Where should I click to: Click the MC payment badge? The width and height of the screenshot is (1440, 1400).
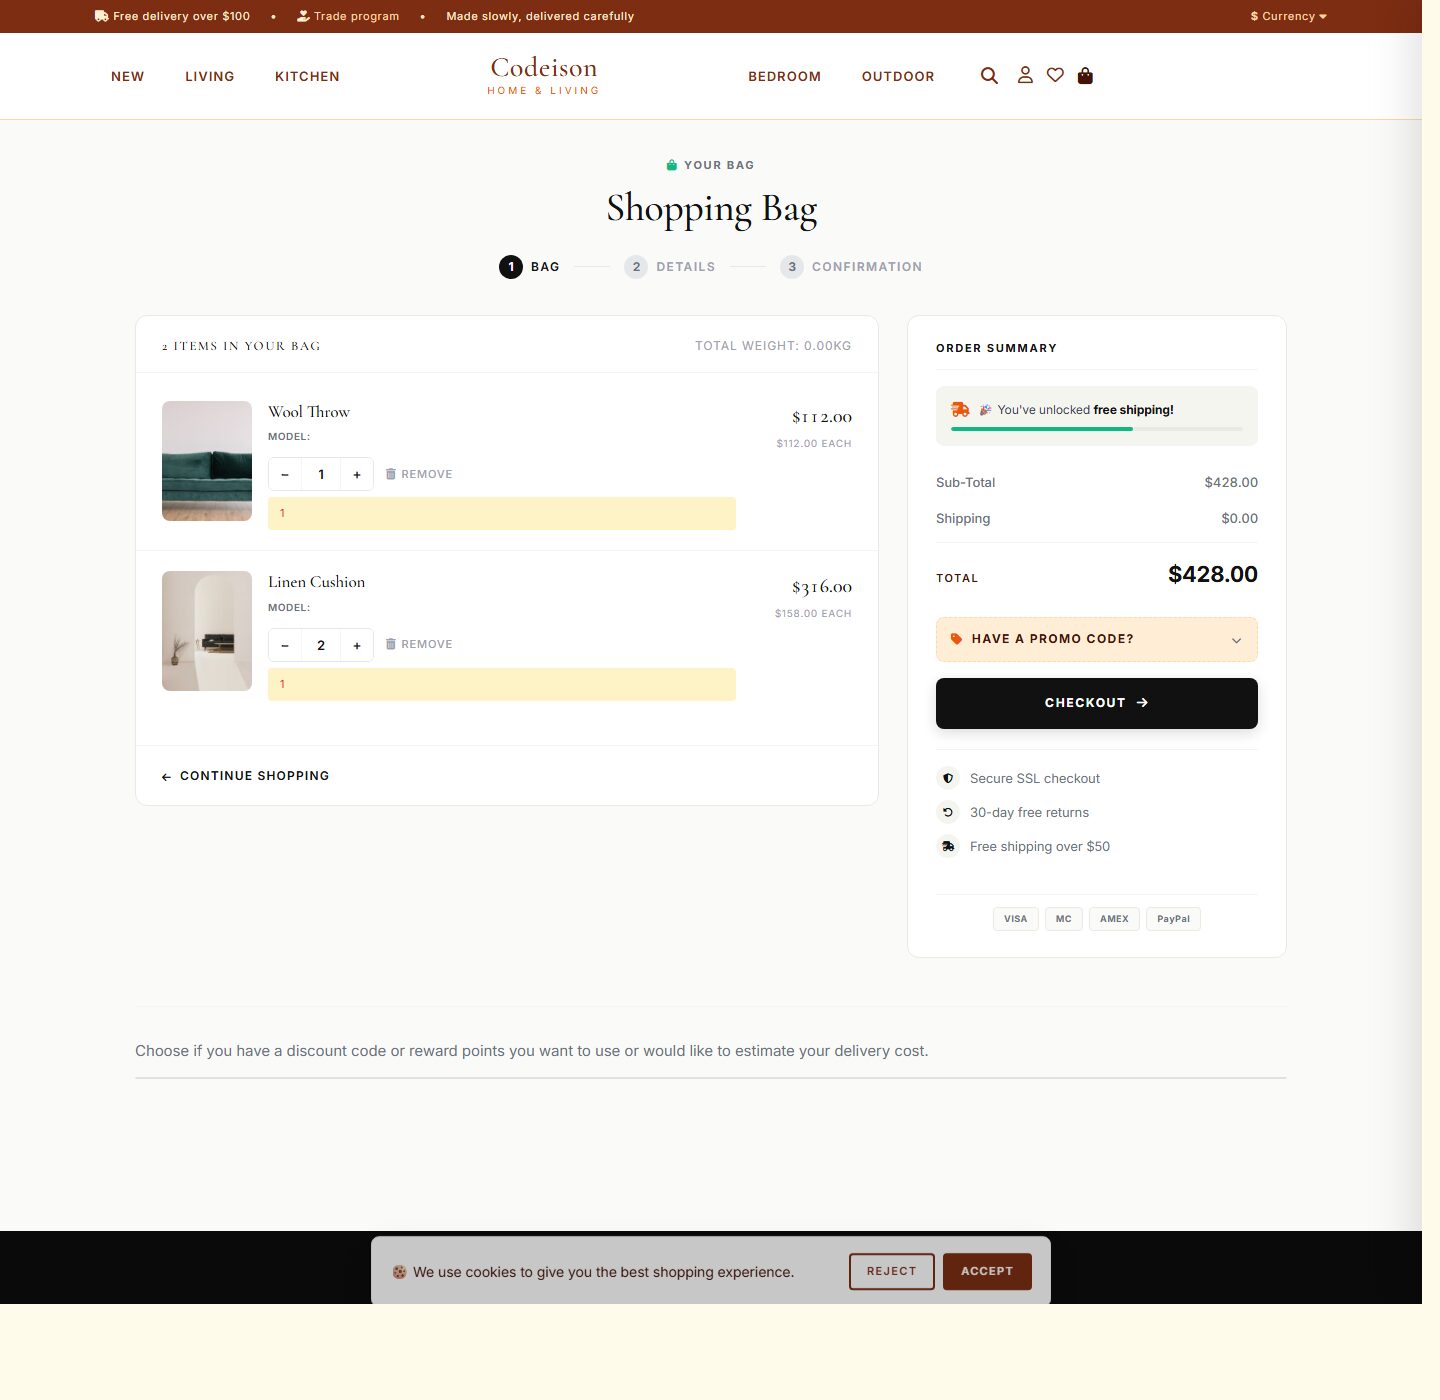coord(1064,919)
